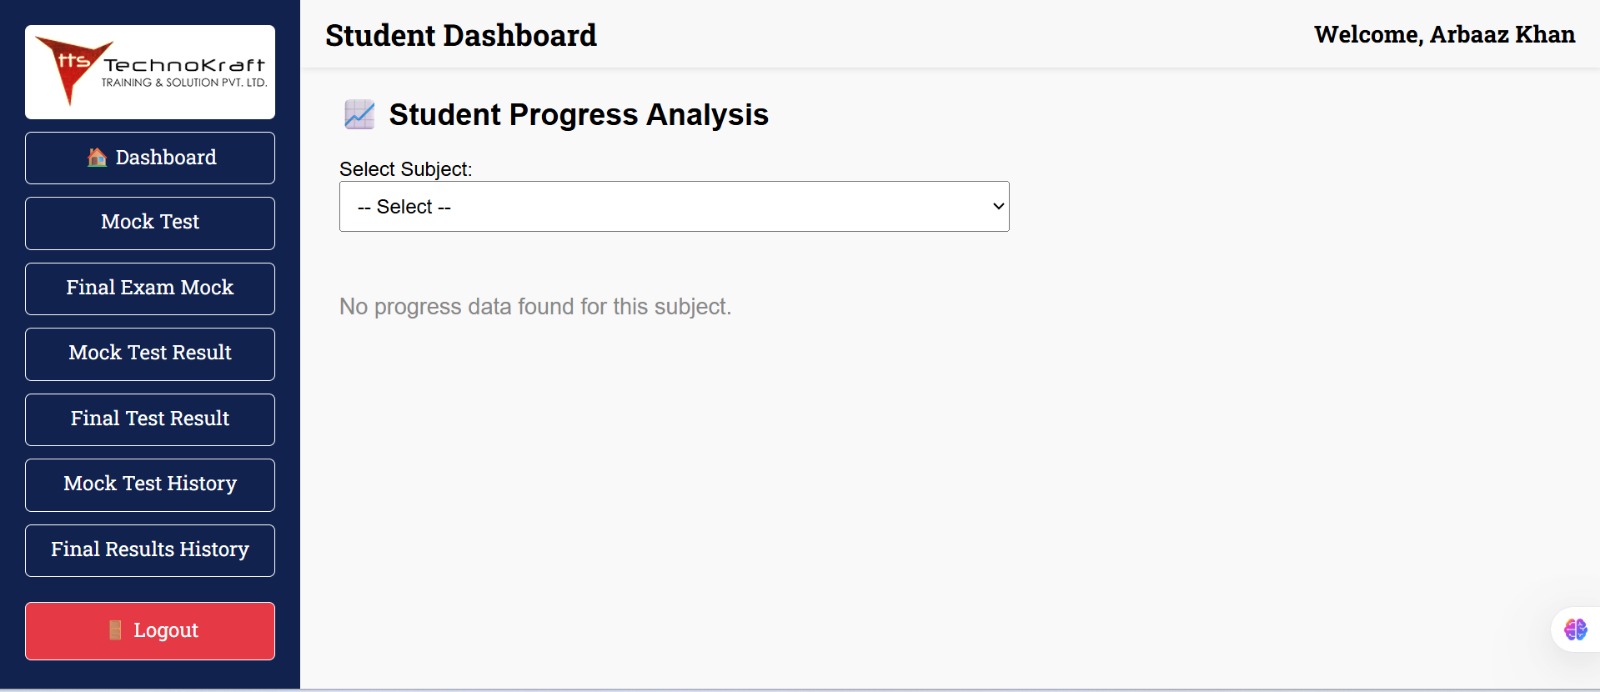Click the chevron on the subject dropdown
Screen dimensions: 1600x692
pos(996,206)
